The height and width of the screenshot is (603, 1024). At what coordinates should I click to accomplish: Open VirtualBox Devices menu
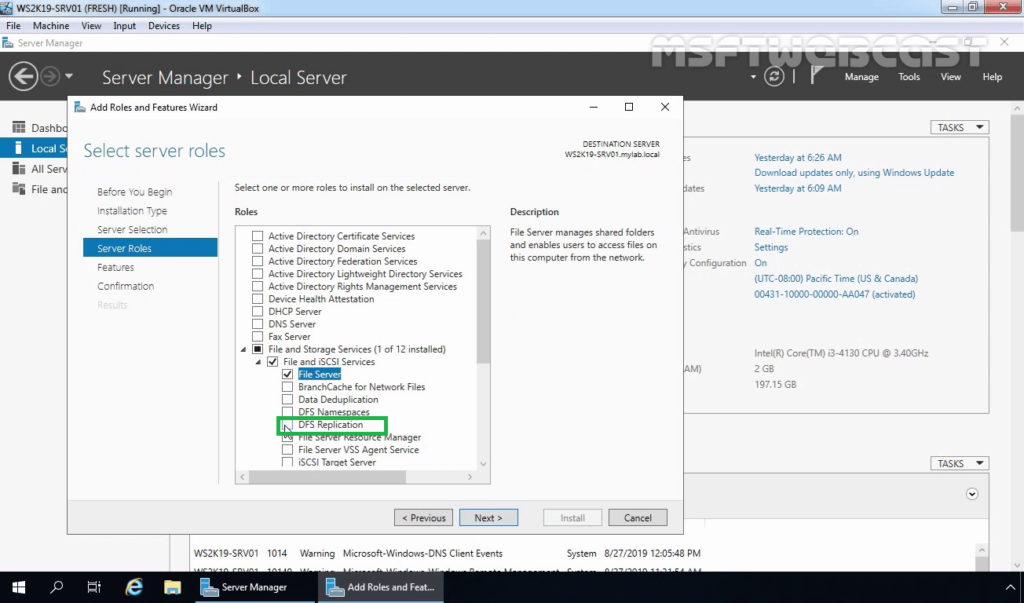click(x=164, y=25)
